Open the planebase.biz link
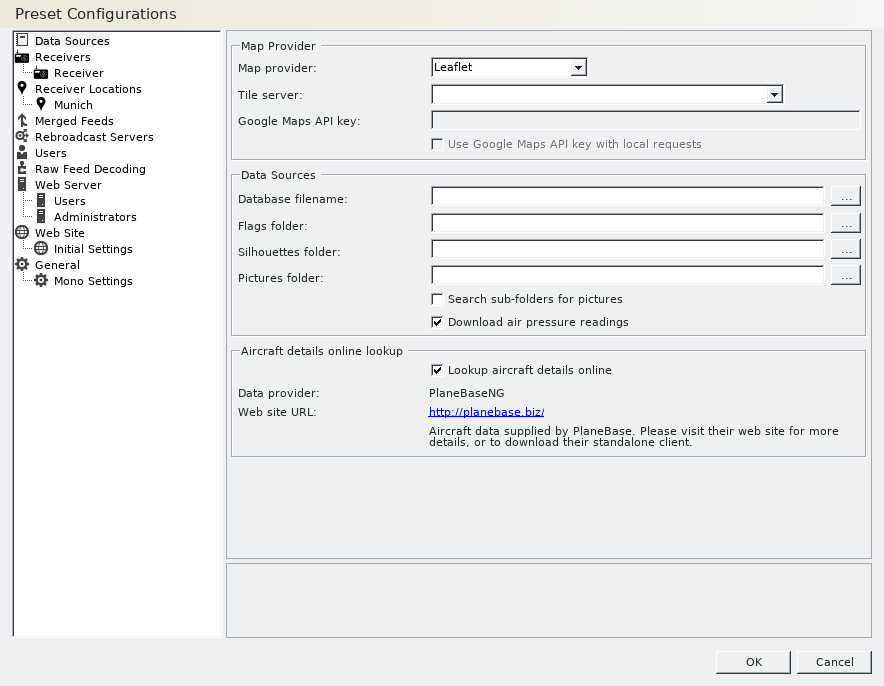Screen dimensions: 884x686 click(x=486, y=412)
